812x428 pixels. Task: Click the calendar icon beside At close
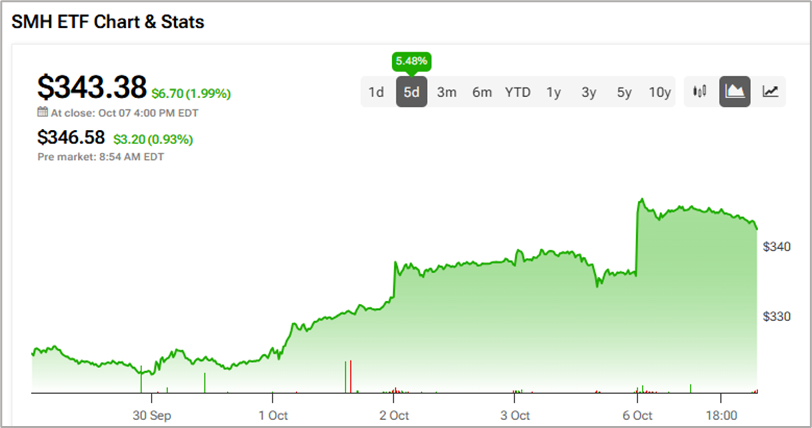tap(43, 113)
